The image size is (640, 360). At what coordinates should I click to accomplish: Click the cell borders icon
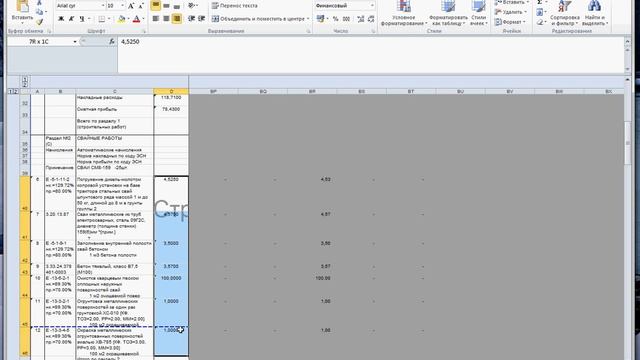[x=102, y=19]
